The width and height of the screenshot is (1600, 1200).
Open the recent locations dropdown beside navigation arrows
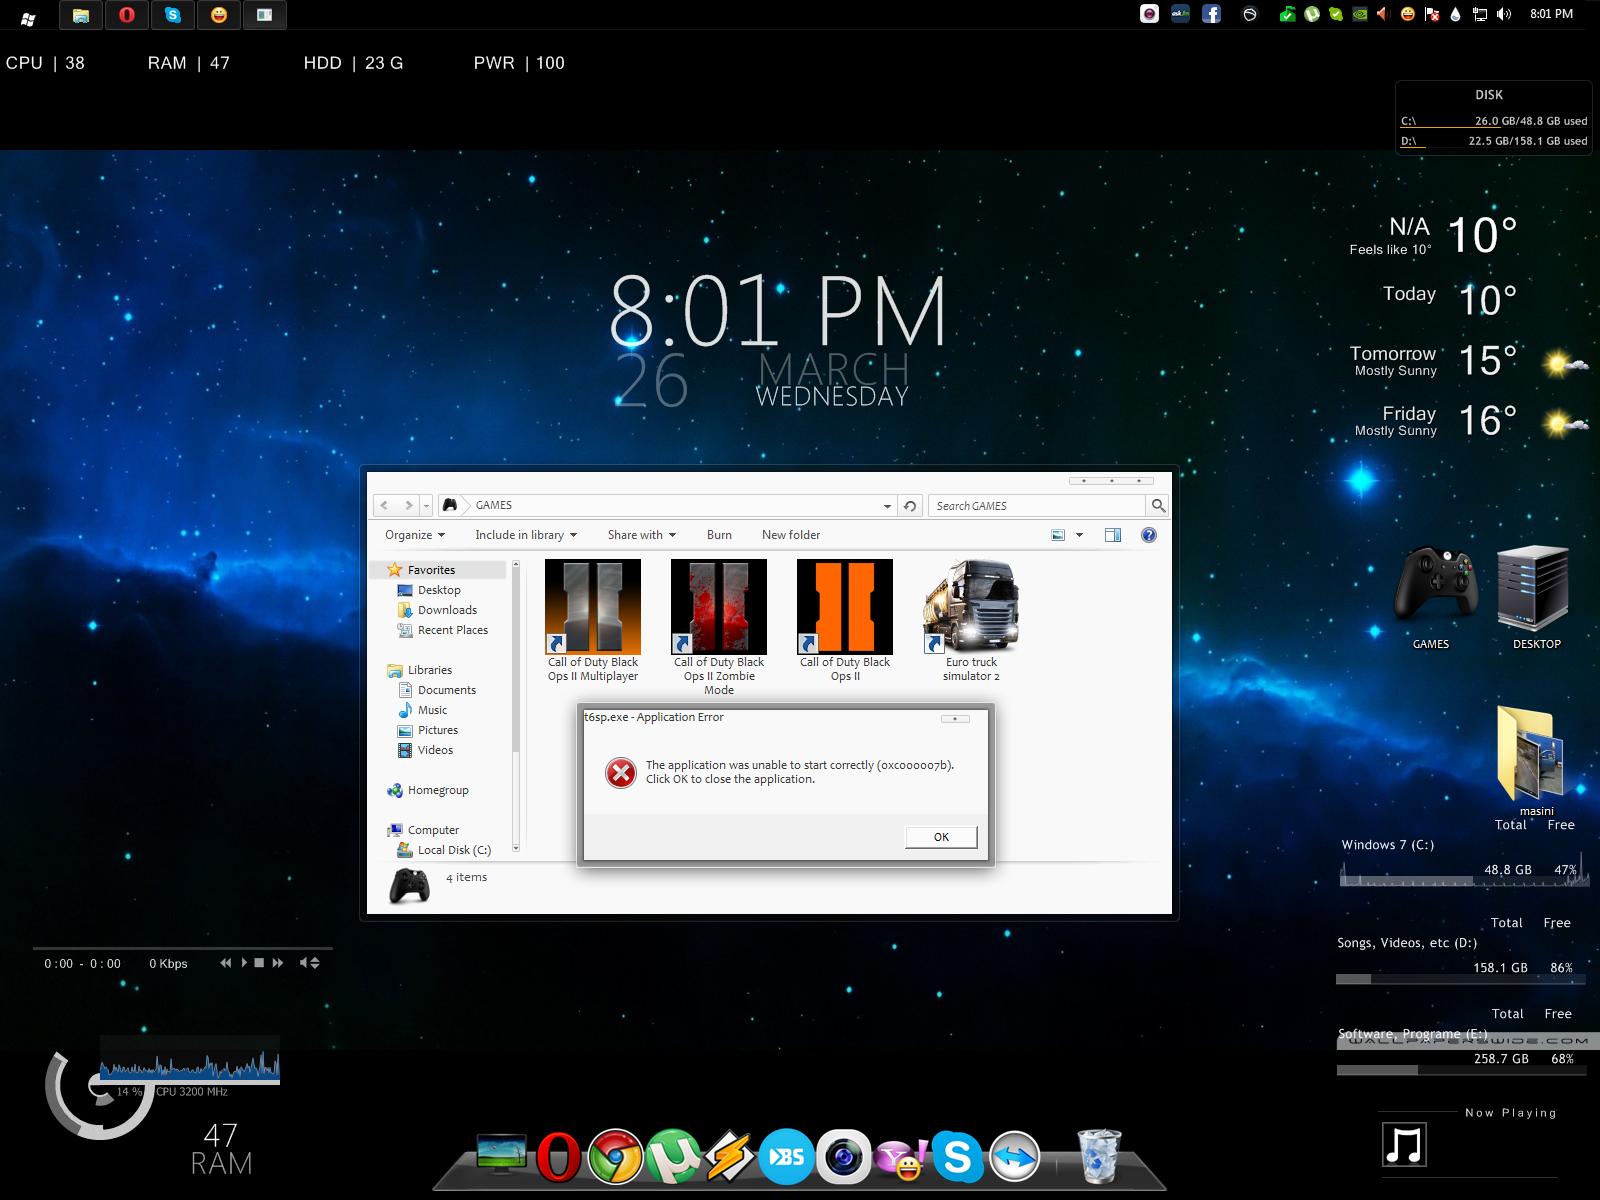pyautogui.click(x=427, y=506)
